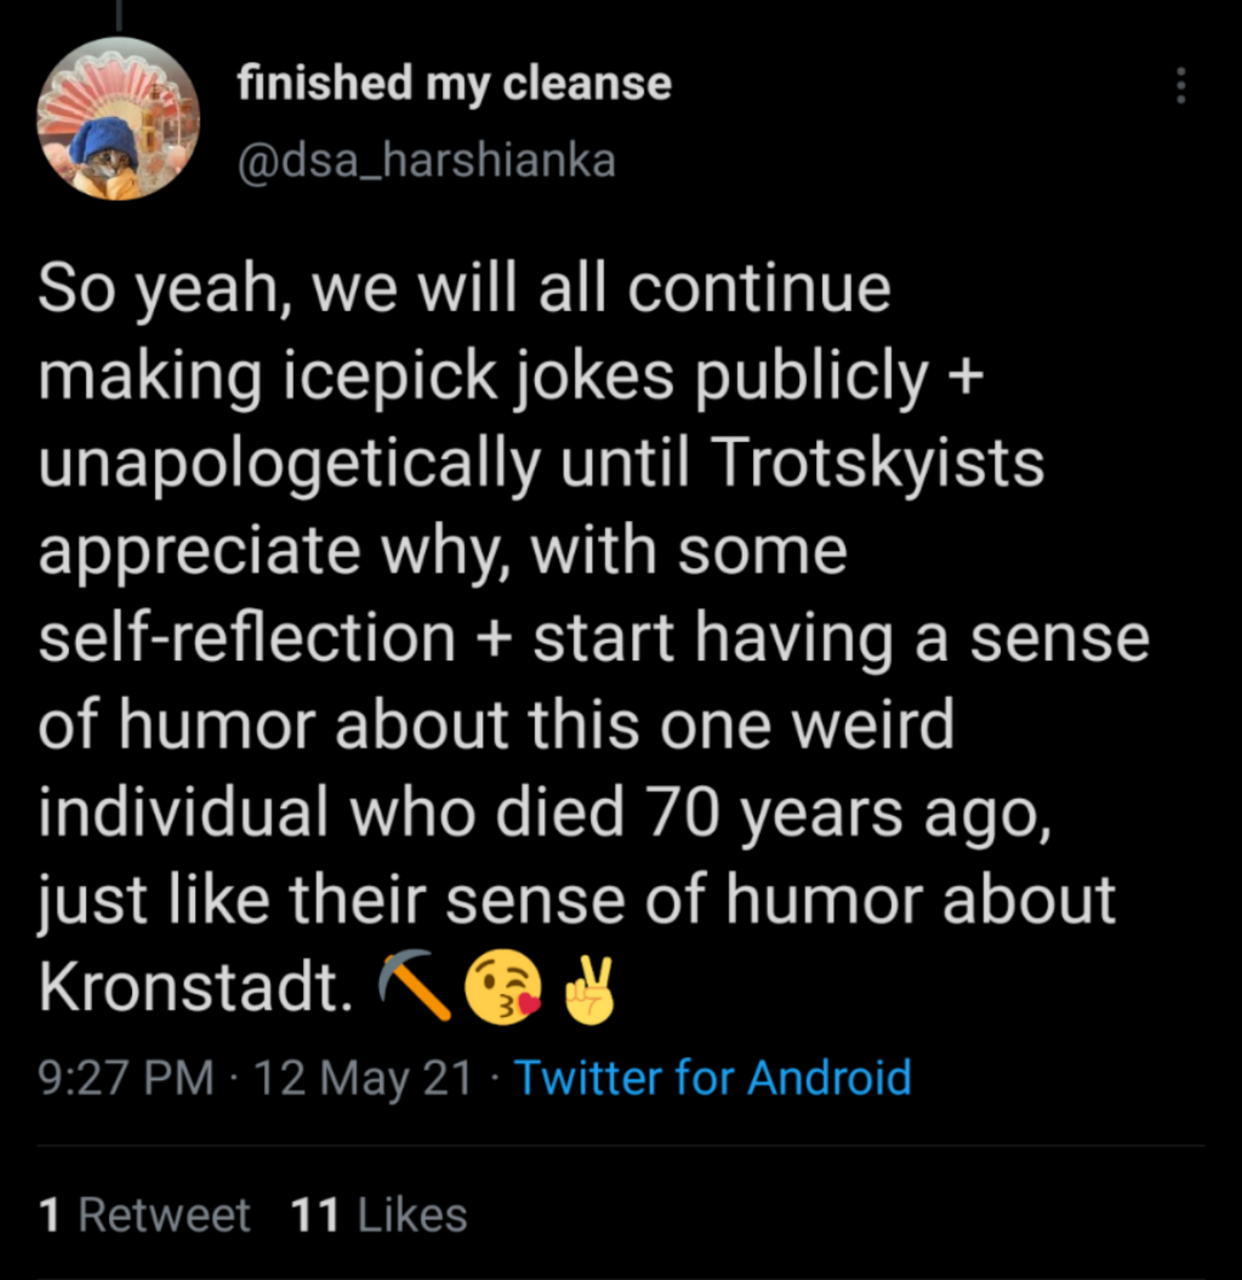1242x1280 pixels.
Task: Click the thread connector line above avatar
Action: [x=118, y=14]
